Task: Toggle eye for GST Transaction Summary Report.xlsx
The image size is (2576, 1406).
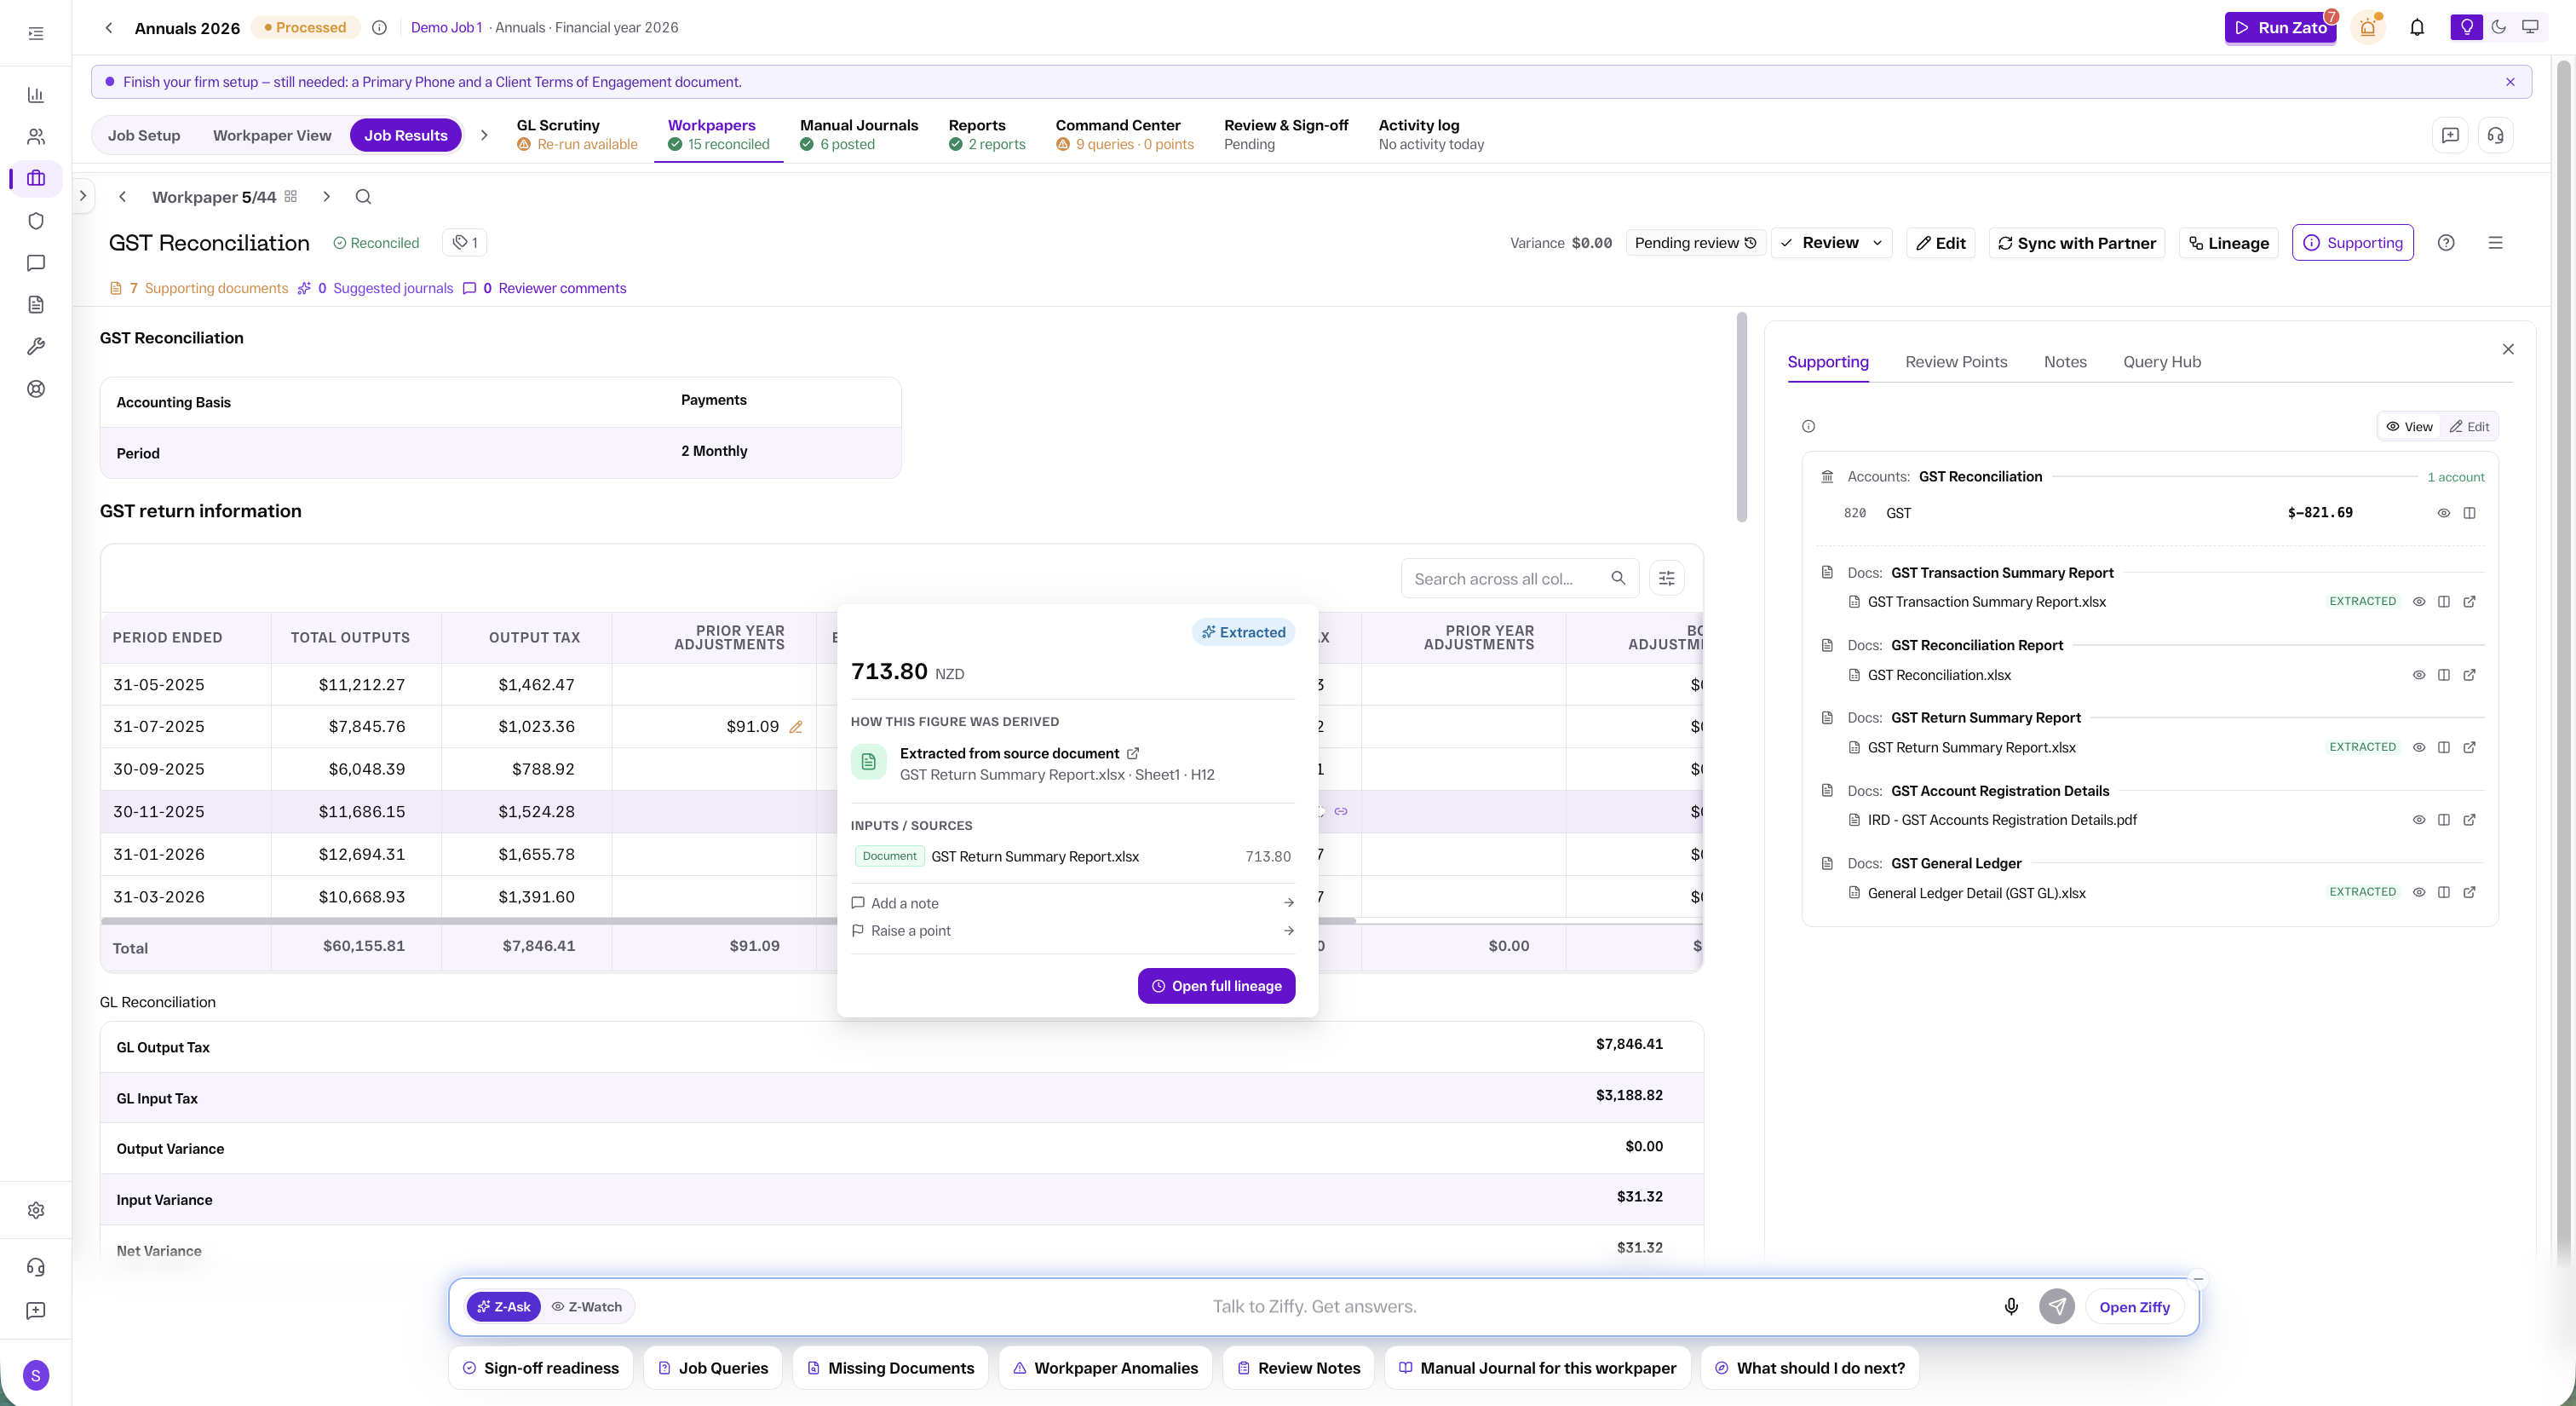Action: (x=2418, y=602)
